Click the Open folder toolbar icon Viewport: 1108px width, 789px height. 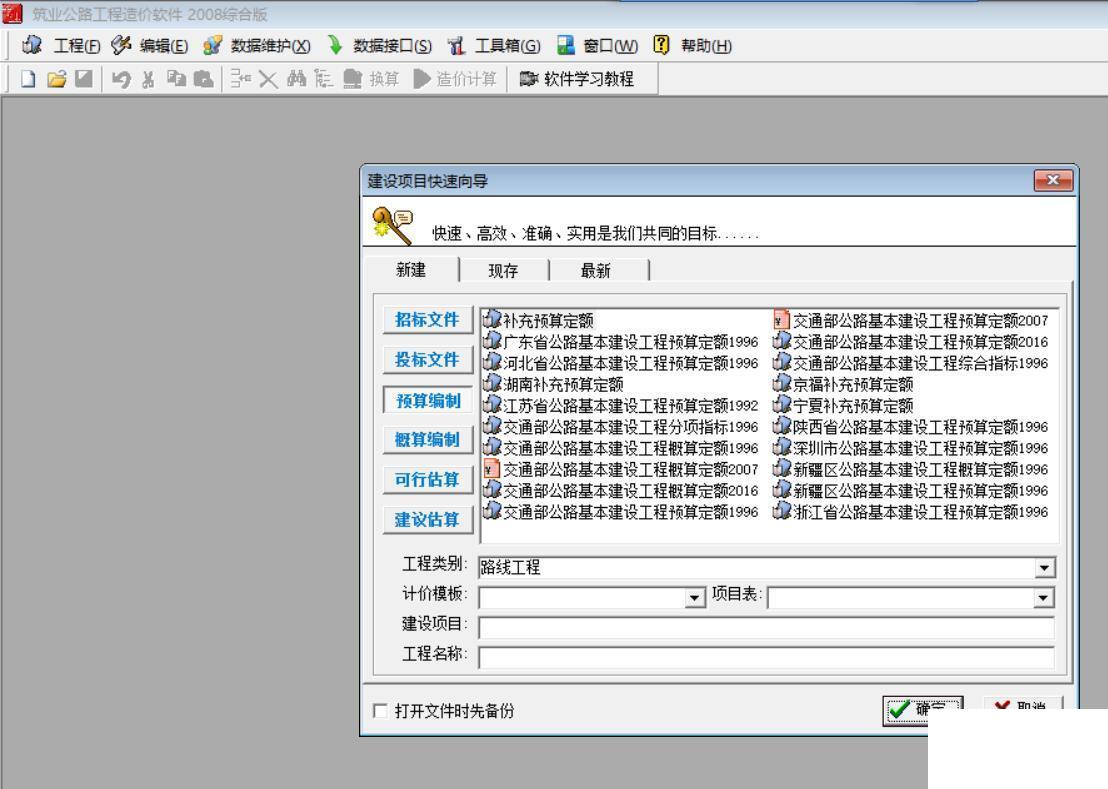[x=57, y=79]
